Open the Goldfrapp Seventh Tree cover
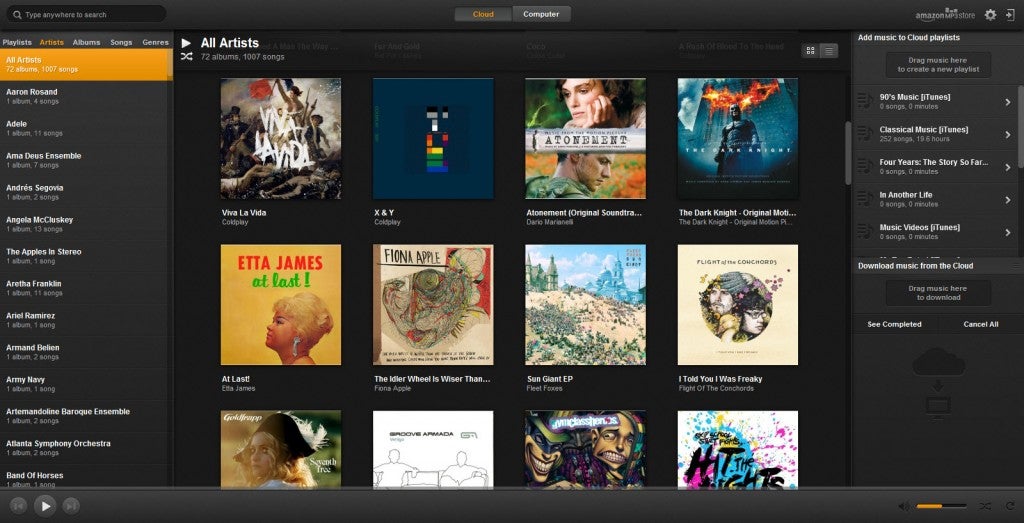 (x=281, y=449)
